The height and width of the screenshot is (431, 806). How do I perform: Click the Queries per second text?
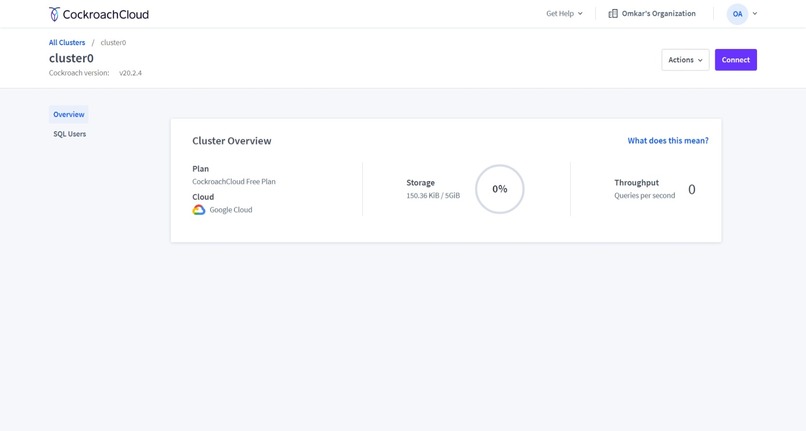[x=645, y=195]
